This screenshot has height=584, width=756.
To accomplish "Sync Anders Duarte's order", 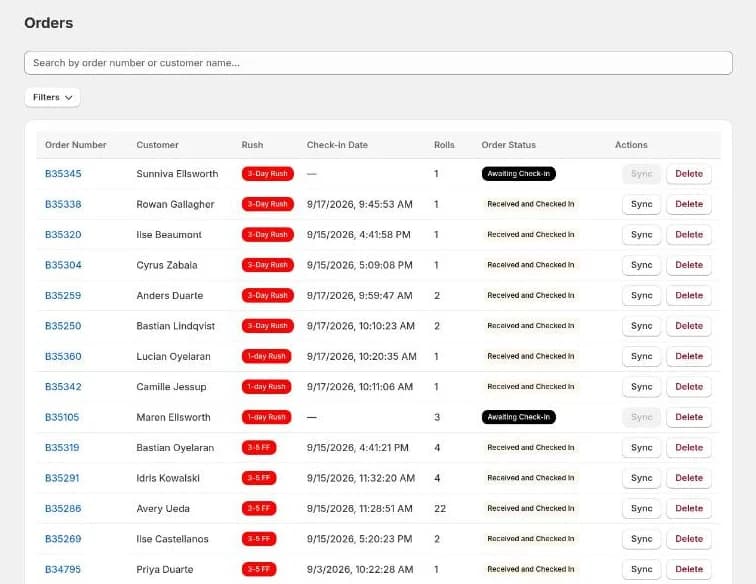I will pos(642,295).
